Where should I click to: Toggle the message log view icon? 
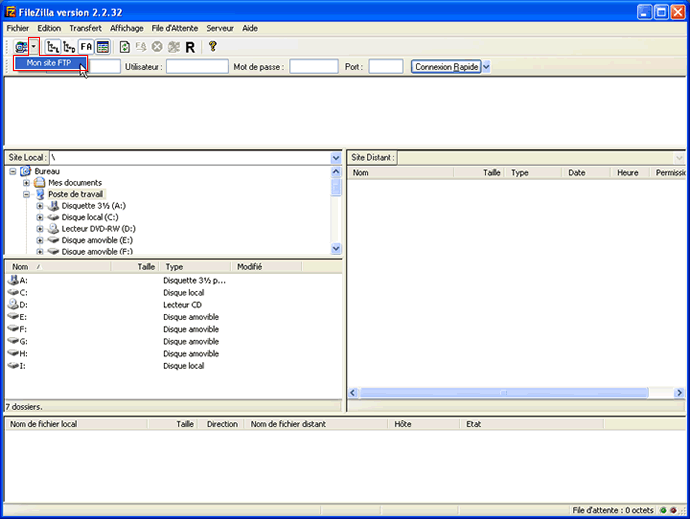click(x=103, y=47)
